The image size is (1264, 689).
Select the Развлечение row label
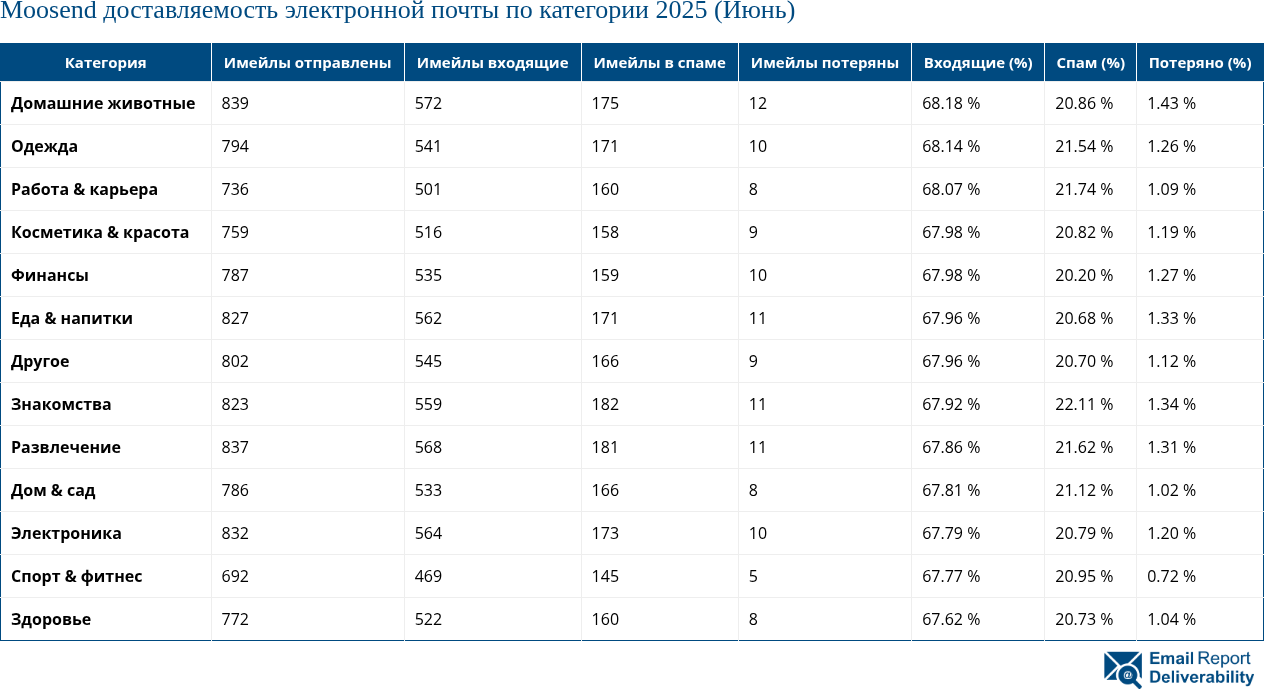[x=66, y=447]
